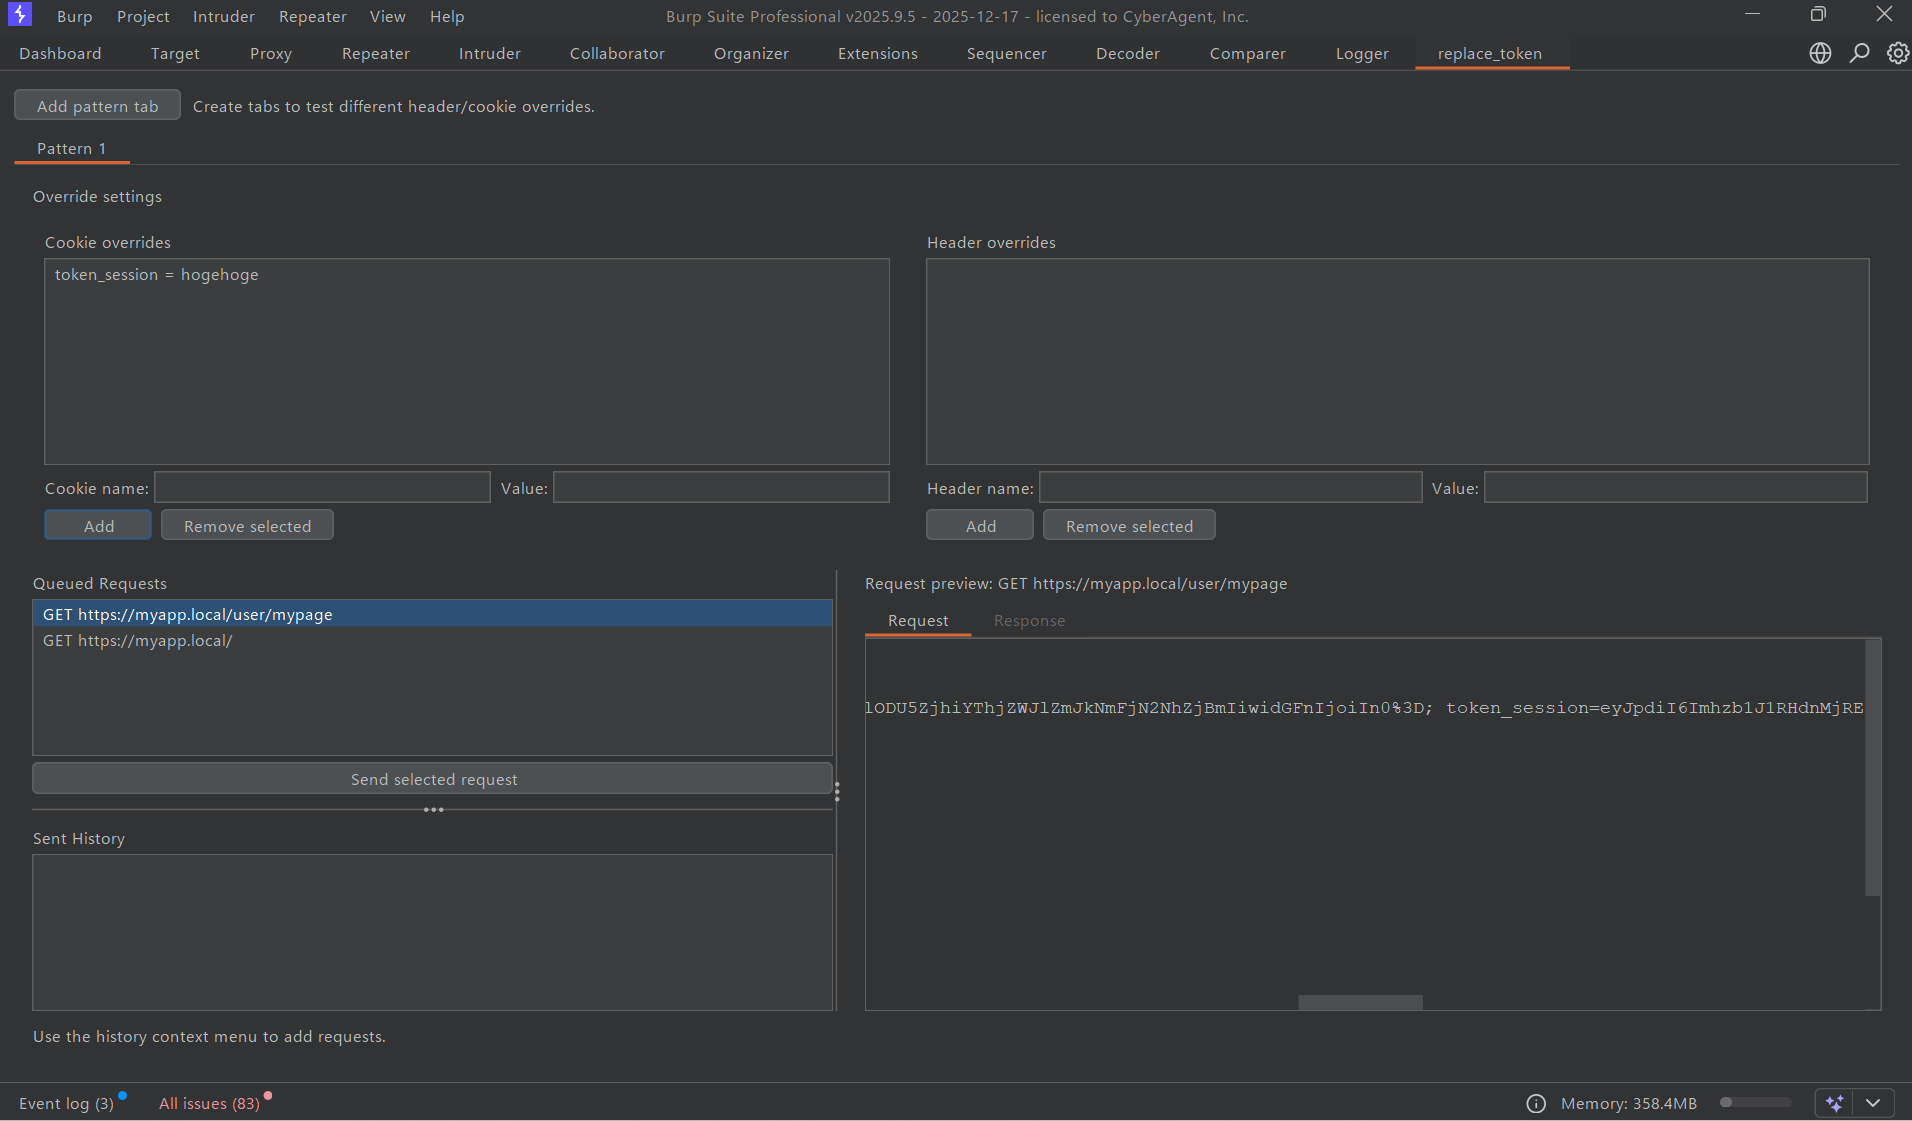1912x1121 pixels.
Task: Switch to the Extensions tab
Action: pos(878,53)
